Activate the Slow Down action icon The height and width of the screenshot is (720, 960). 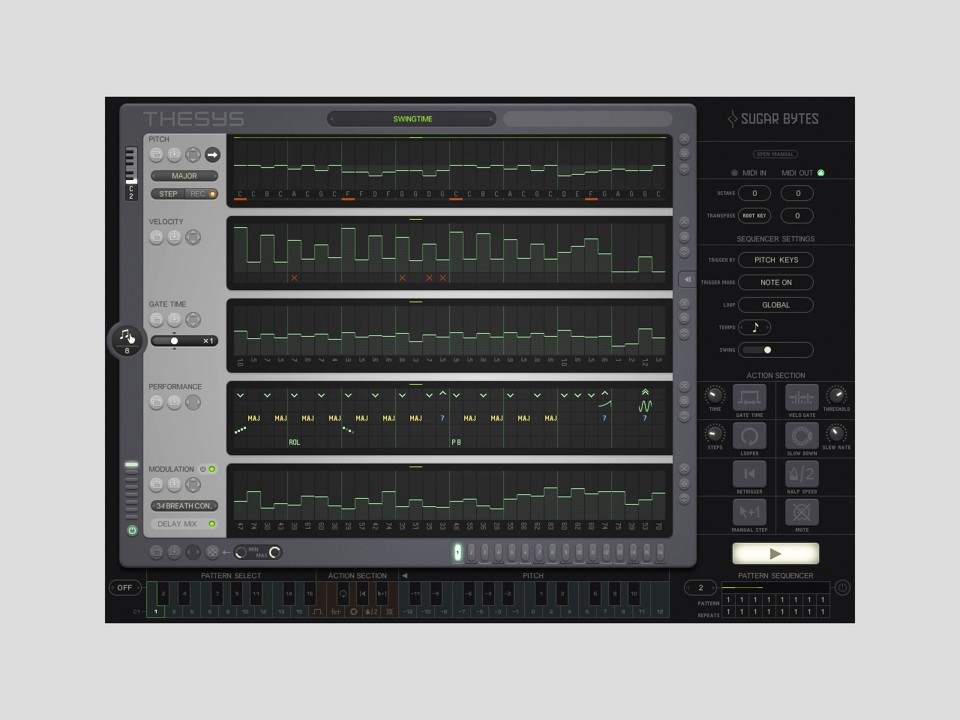[801, 437]
